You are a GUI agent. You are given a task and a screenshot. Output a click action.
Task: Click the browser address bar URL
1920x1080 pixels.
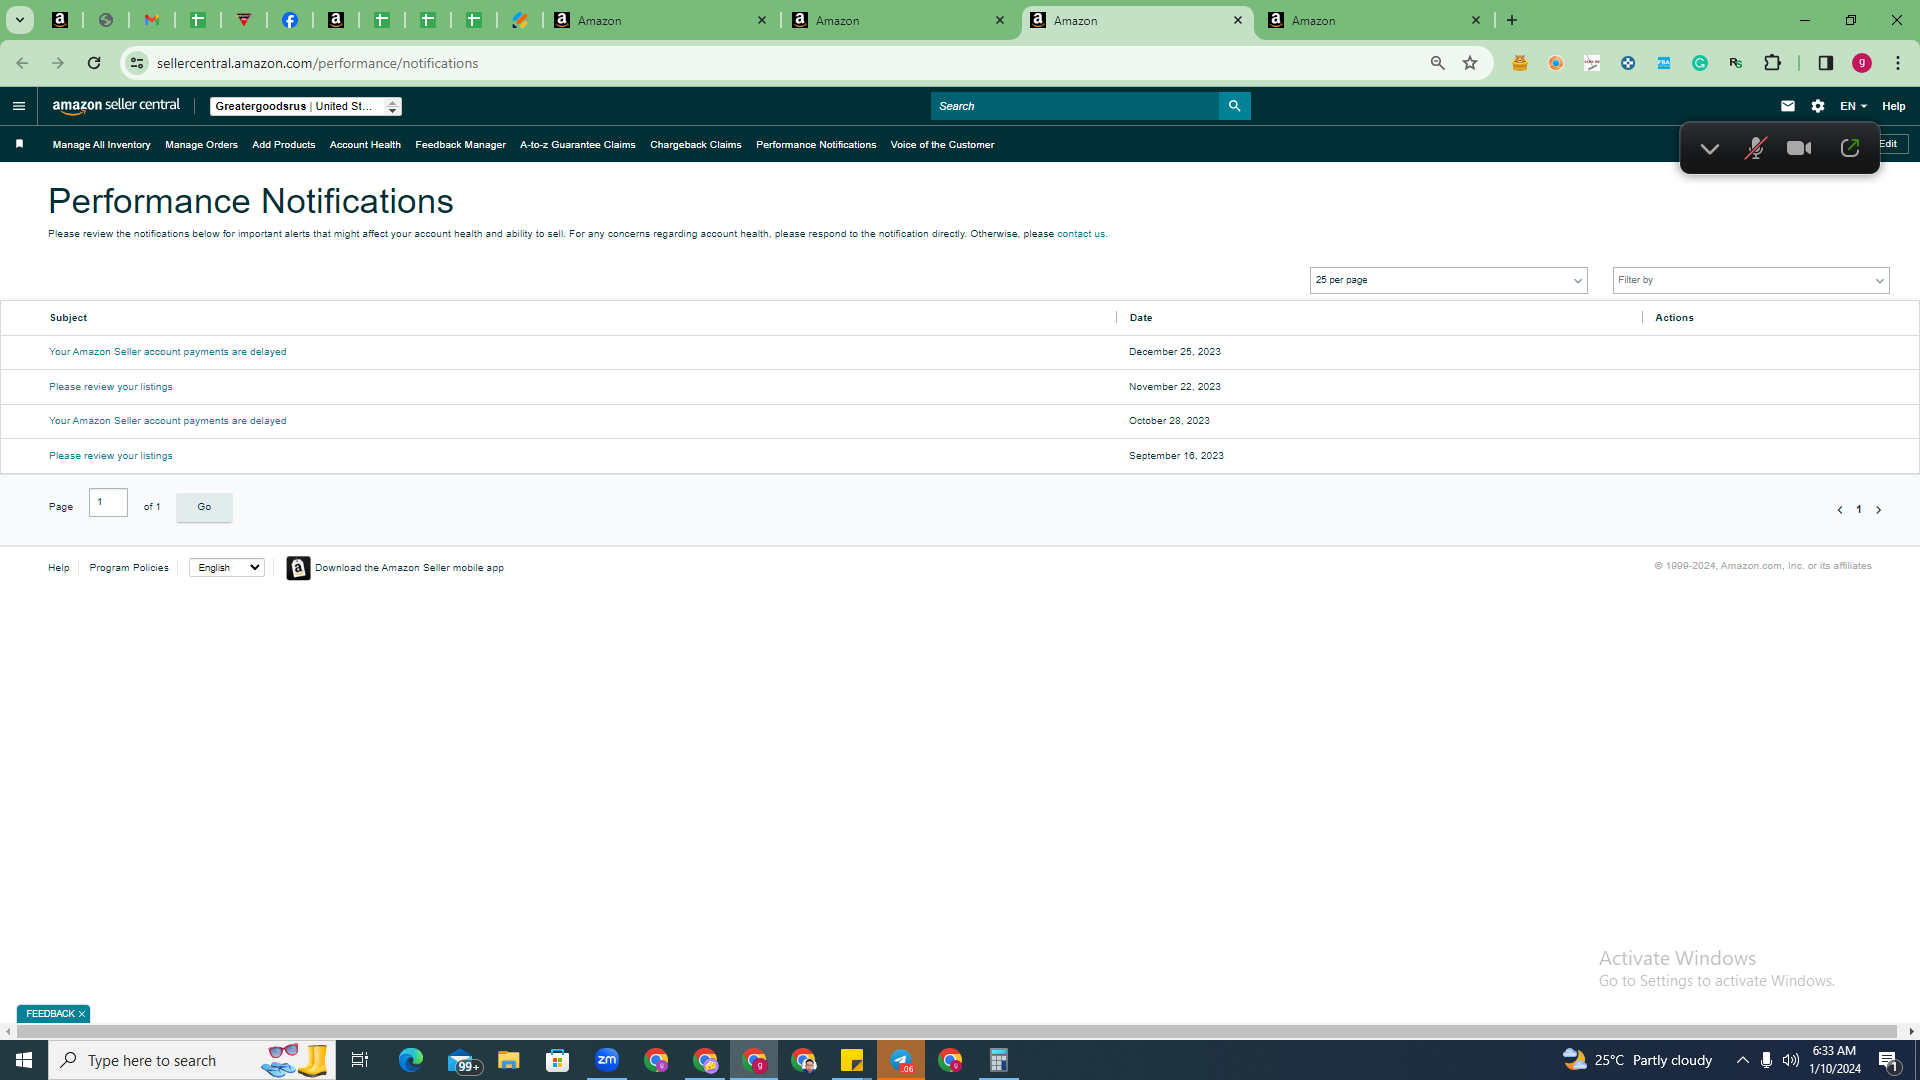coord(317,63)
